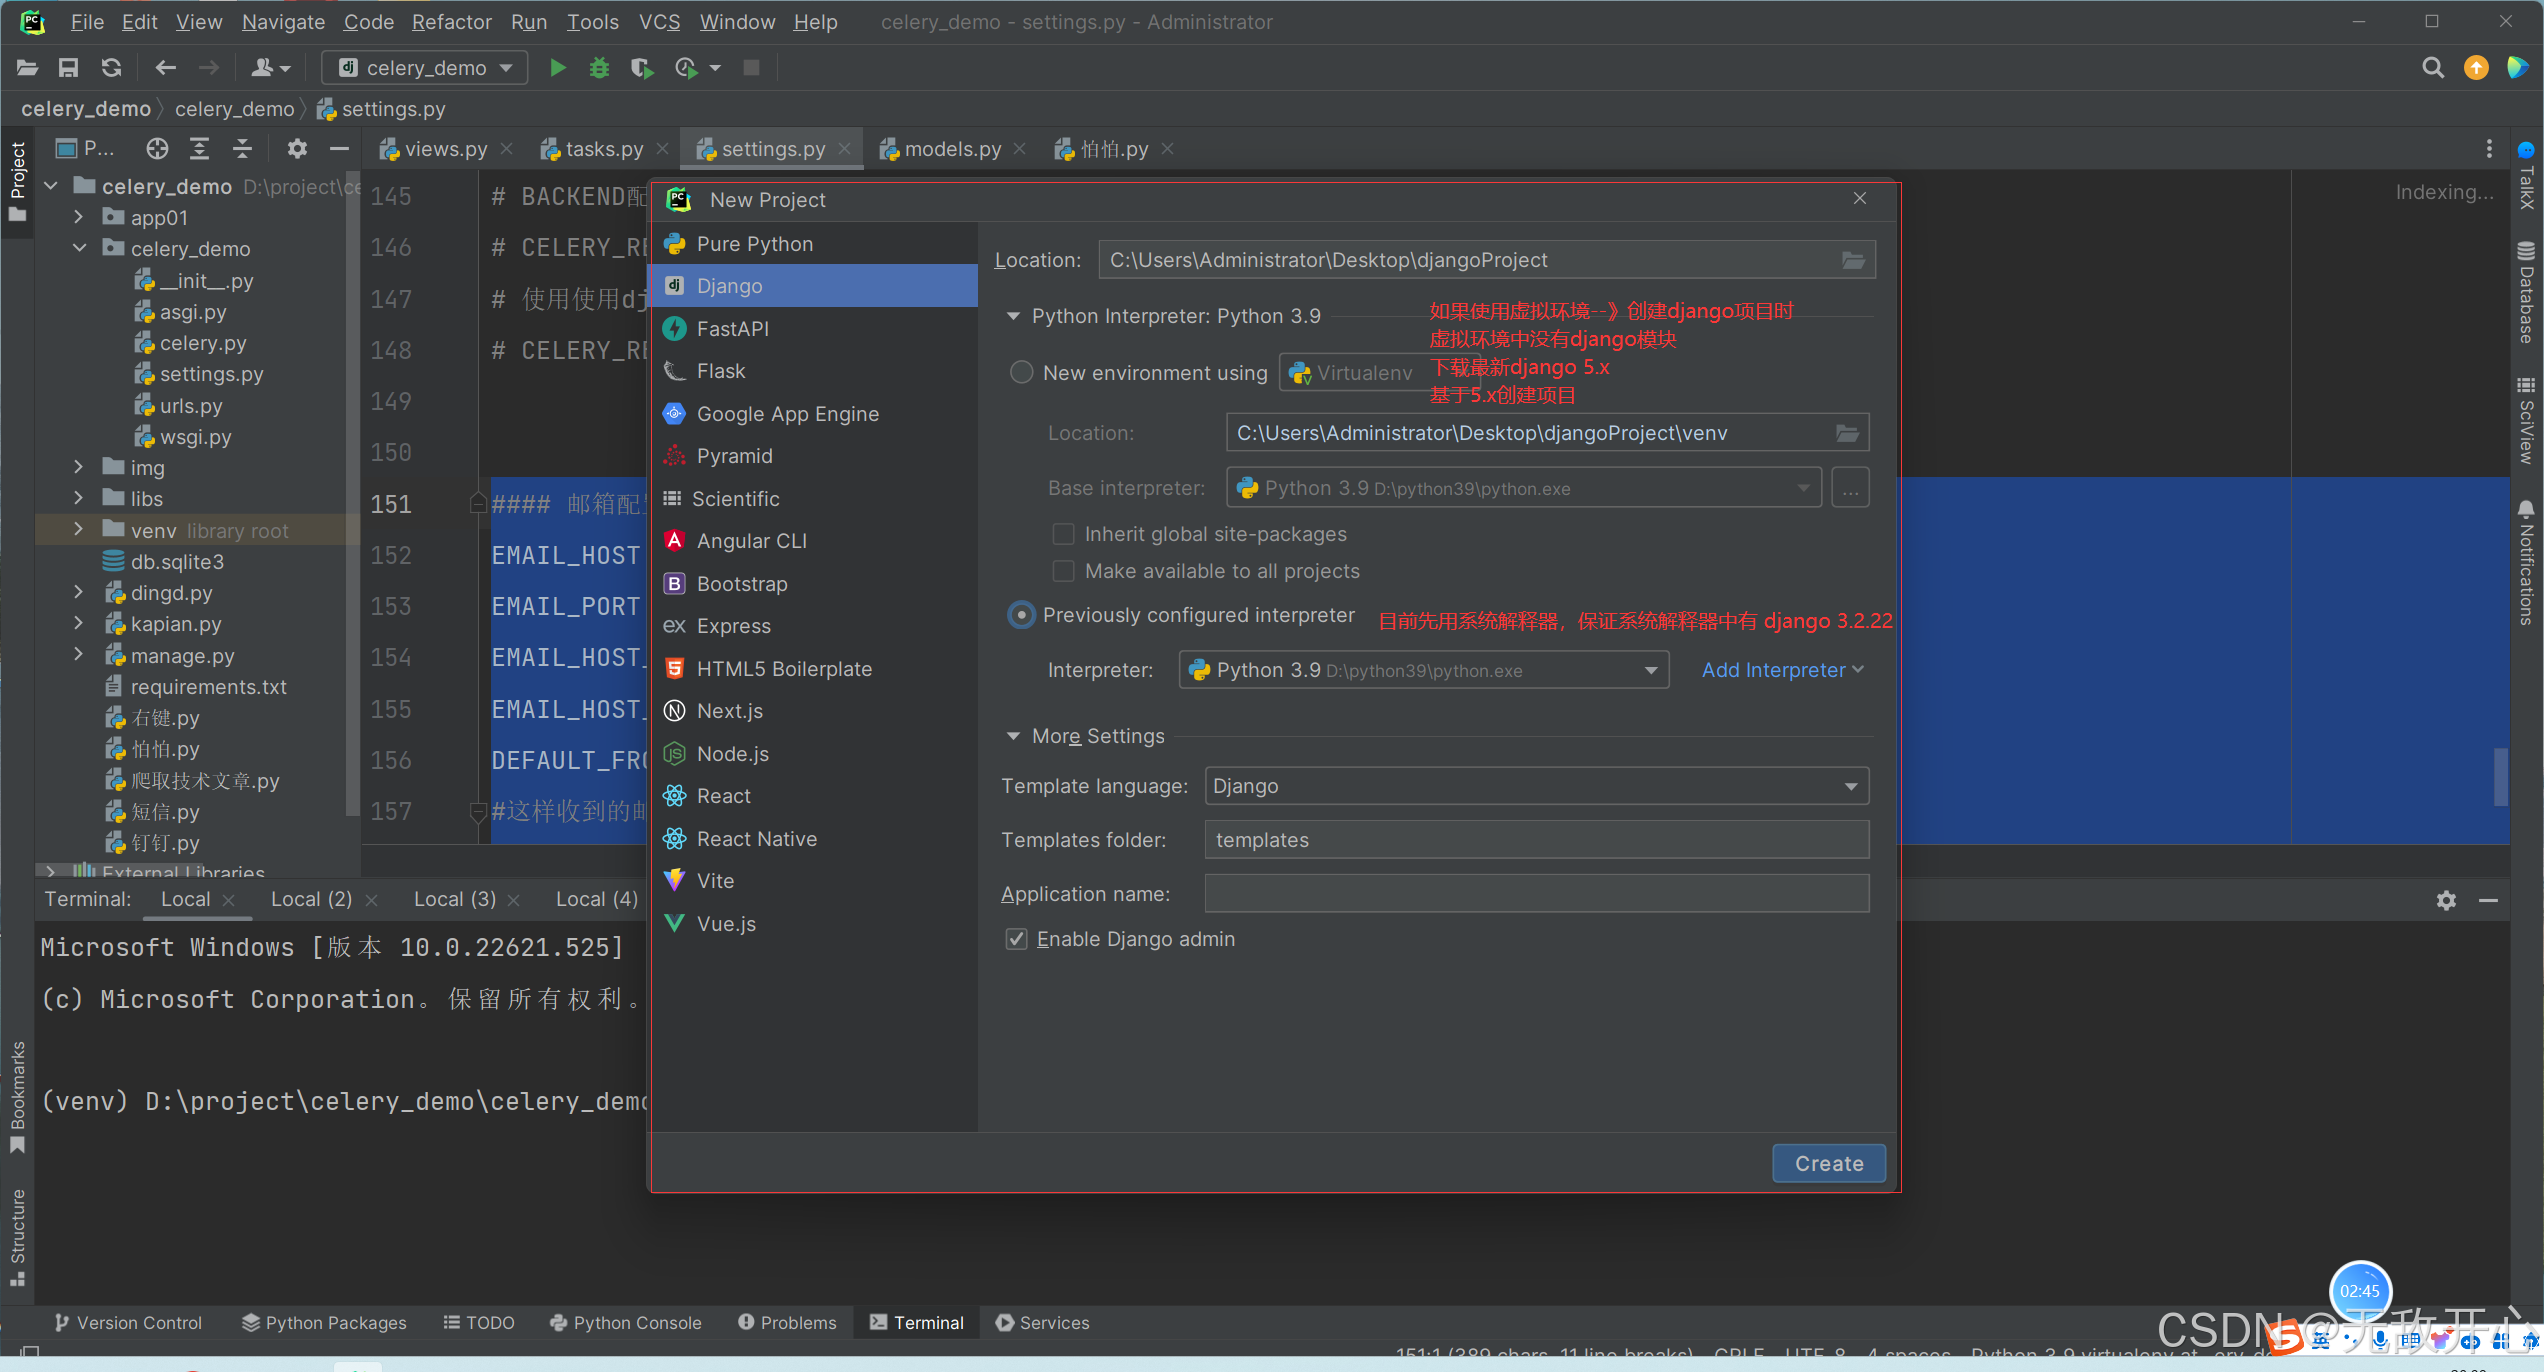Click the Stop square icon in toolbar
The width and height of the screenshot is (2544, 1372).
tap(751, 68)
